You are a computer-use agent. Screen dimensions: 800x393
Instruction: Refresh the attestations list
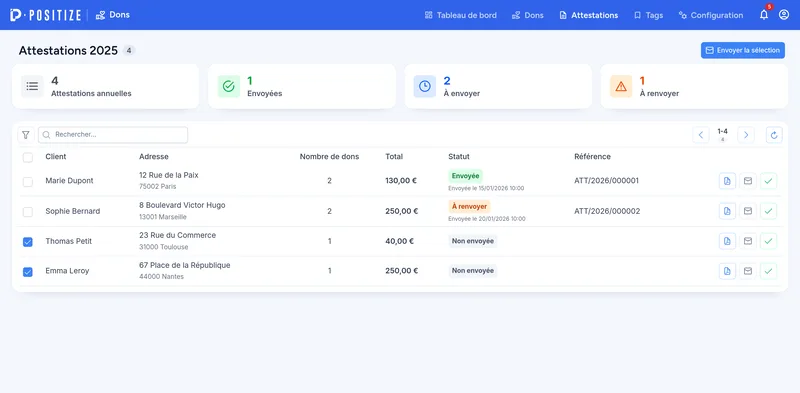point(774,135)
